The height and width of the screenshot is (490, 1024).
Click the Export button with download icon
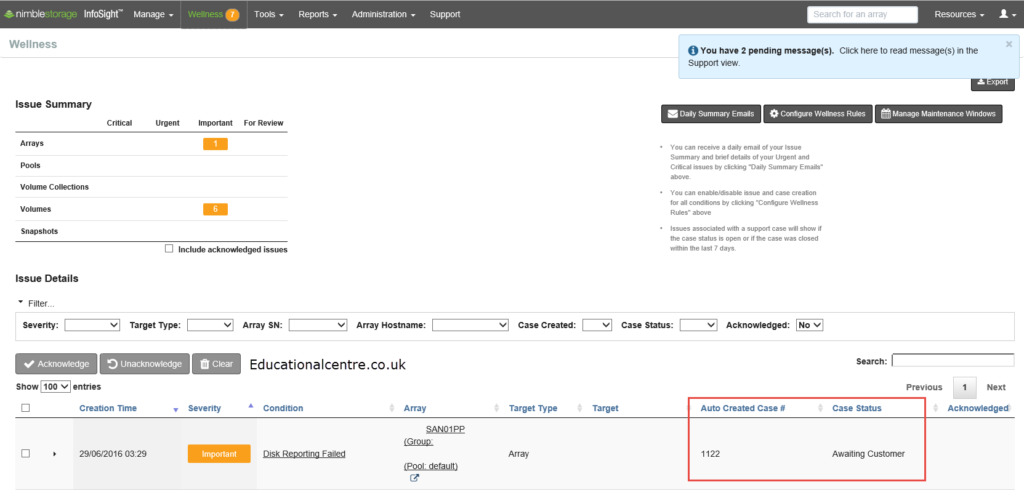(993, 82)
